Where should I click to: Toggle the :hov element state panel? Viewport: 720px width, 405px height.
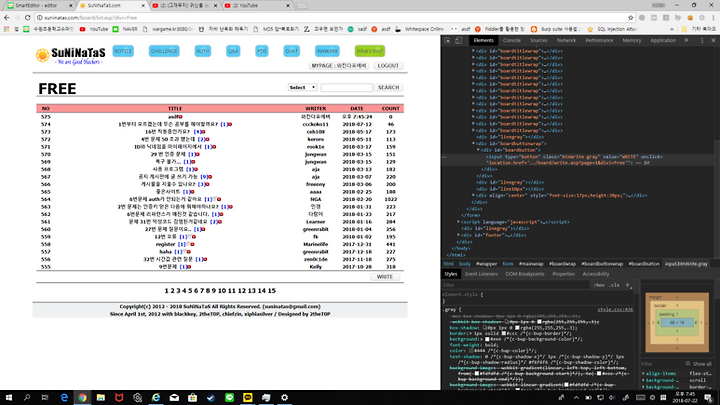click(599, 285)
